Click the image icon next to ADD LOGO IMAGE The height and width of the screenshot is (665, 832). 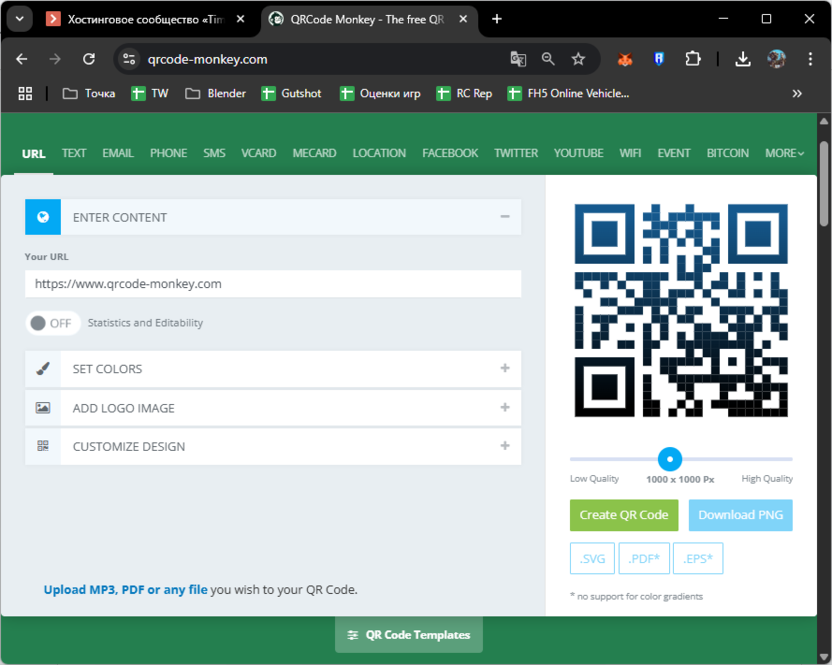pyautogui.click(x=41, y=408)
